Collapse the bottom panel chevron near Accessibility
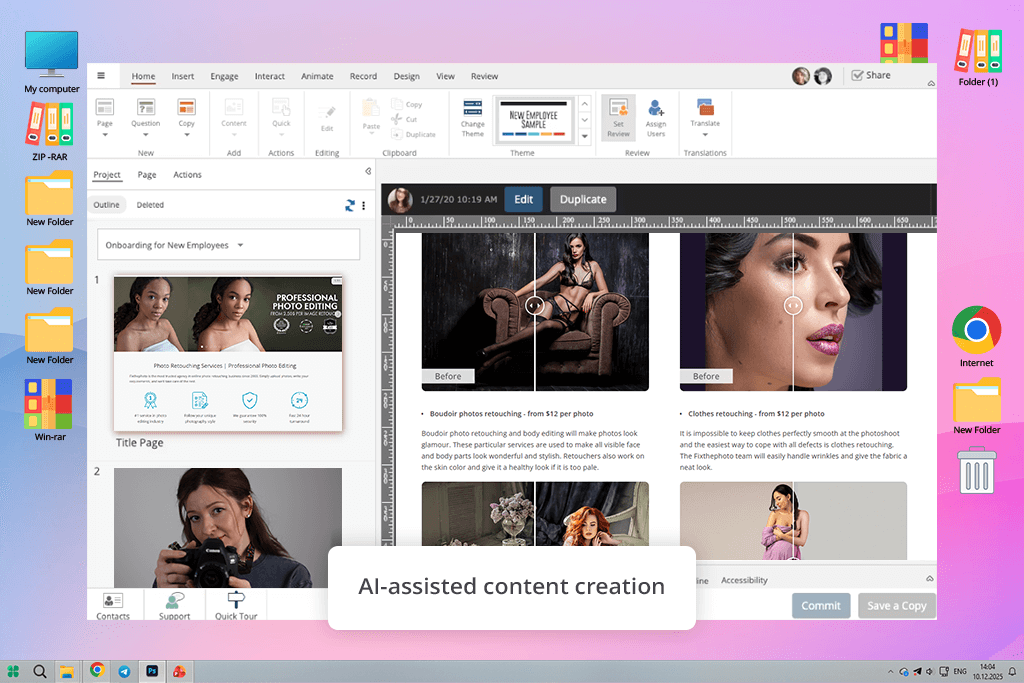This screenshot has width=1024, height=683. click(x=930, y=579)
